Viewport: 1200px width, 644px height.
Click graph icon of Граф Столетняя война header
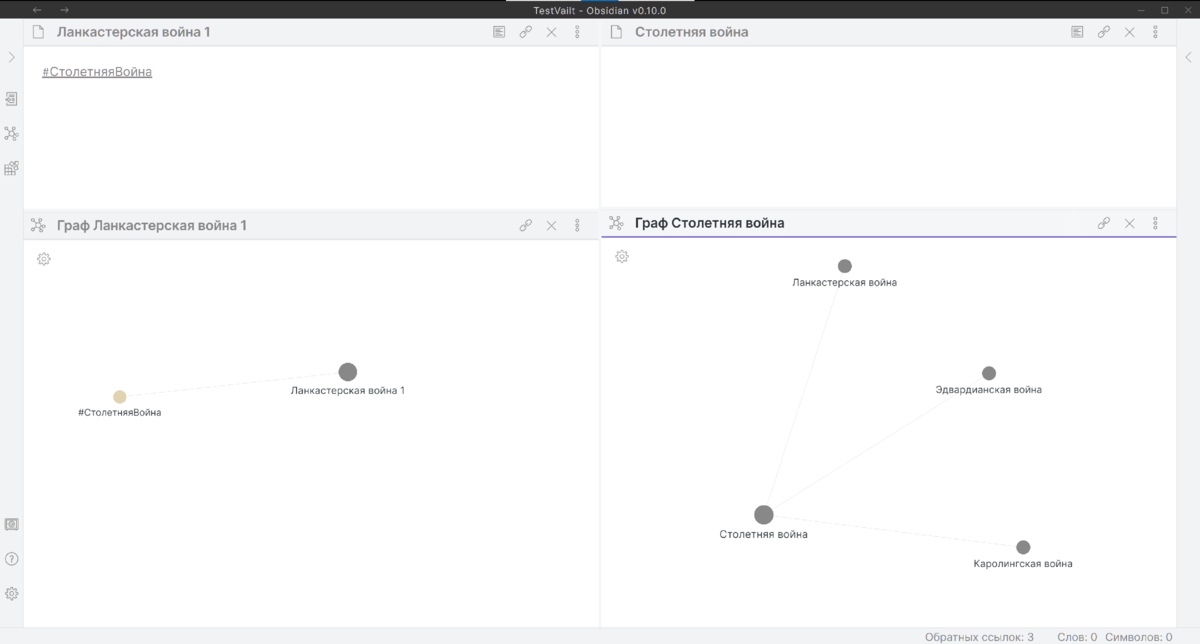pyautogui.click(x=616, y=223)
